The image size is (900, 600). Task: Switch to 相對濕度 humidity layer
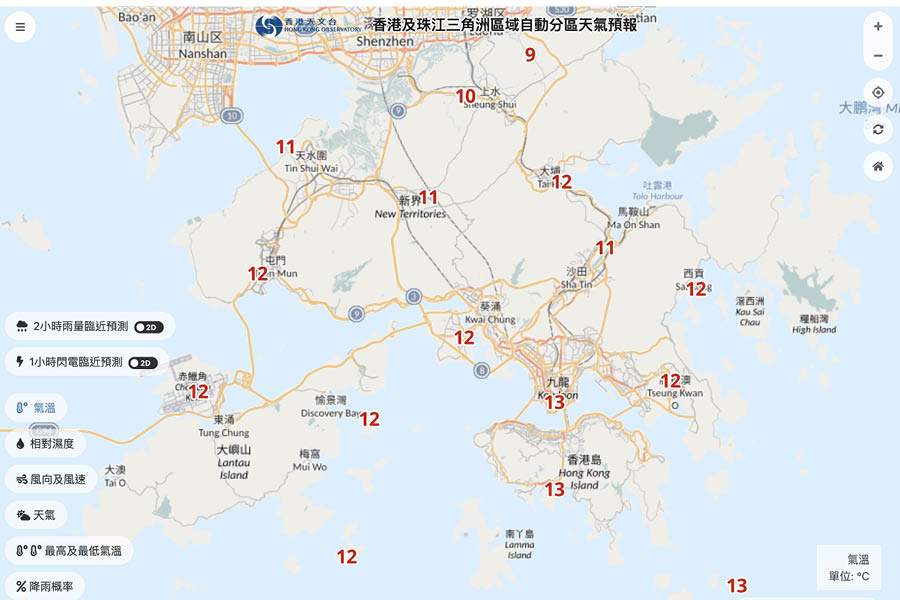pyautogui.click(x=45, y=443)
